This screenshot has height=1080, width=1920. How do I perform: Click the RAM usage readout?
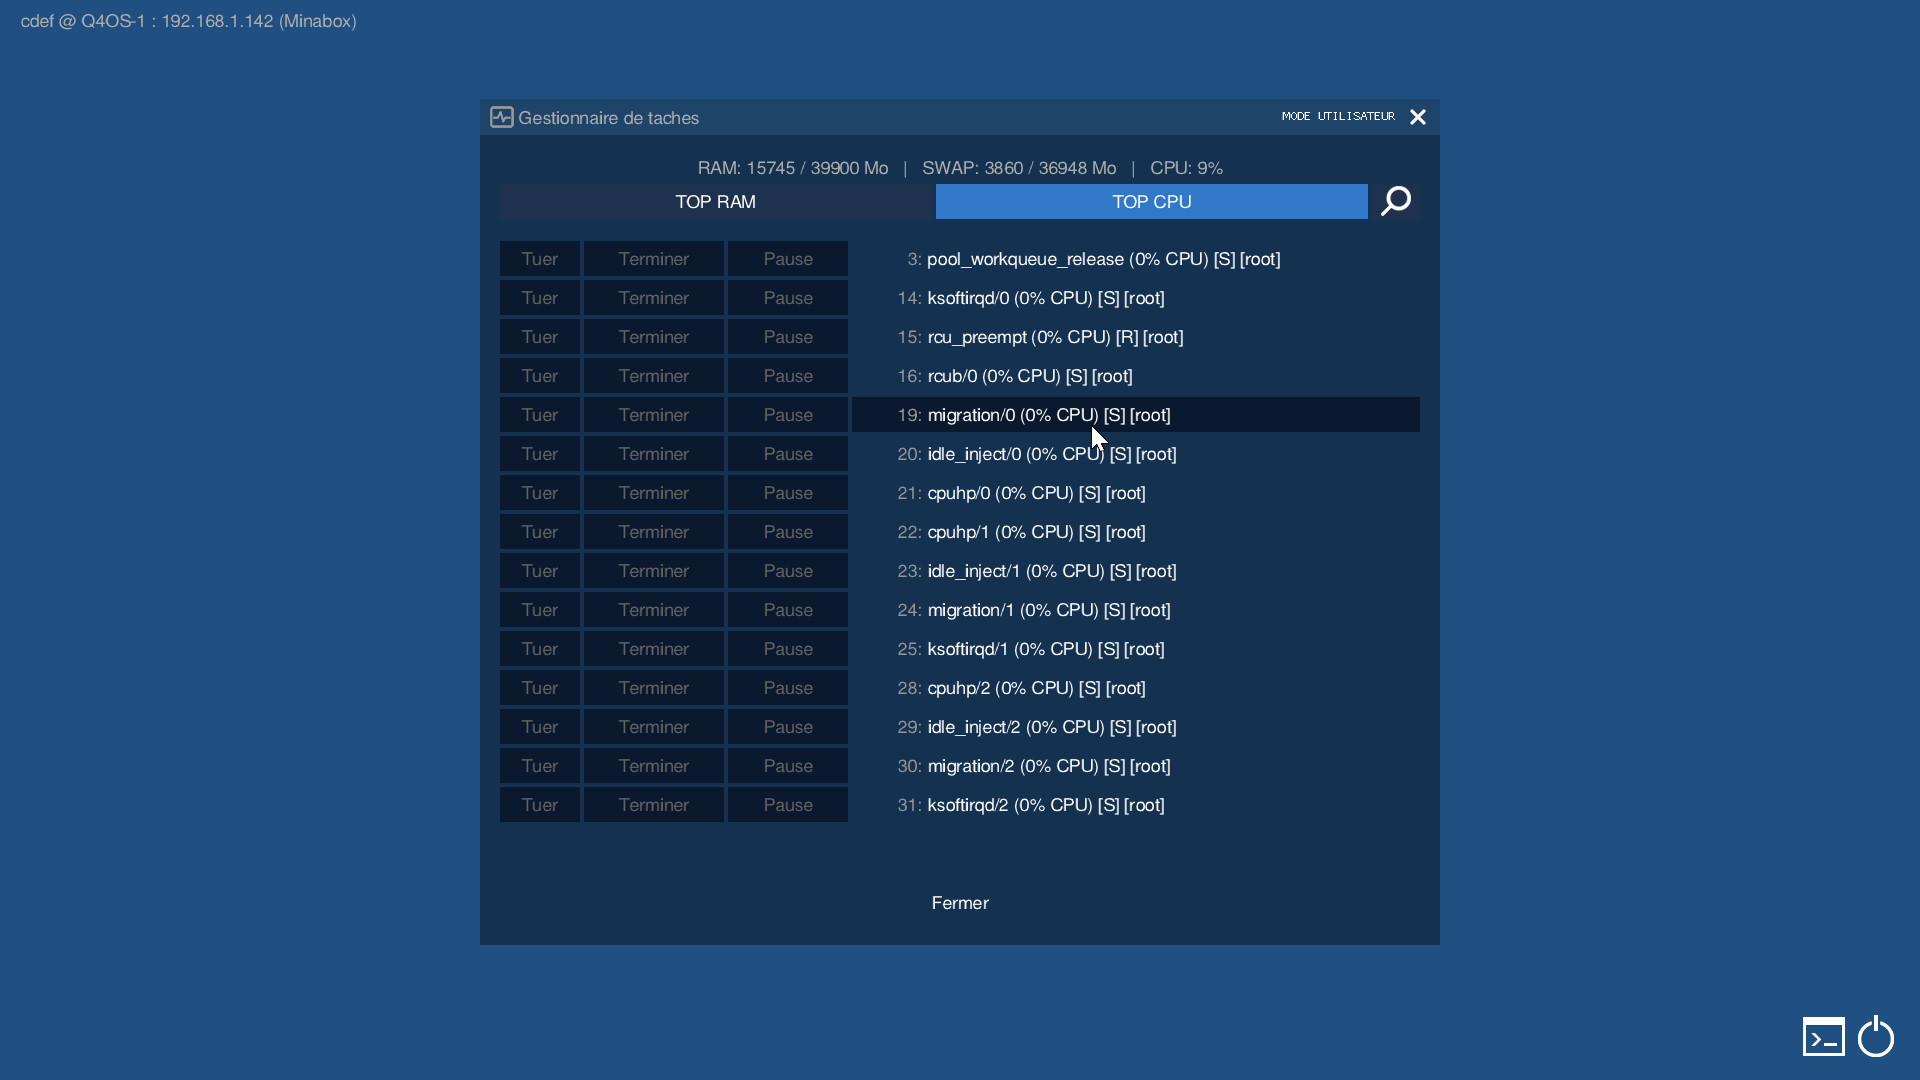click(793, 168)
